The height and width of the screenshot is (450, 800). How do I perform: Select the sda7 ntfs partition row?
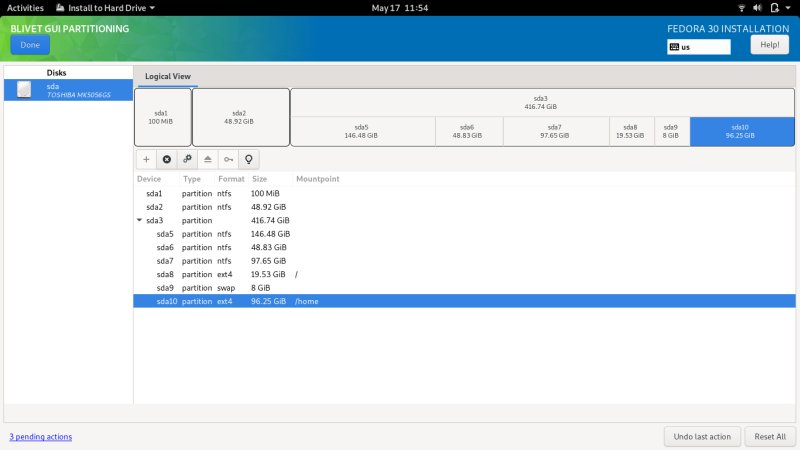coord(464,261)
